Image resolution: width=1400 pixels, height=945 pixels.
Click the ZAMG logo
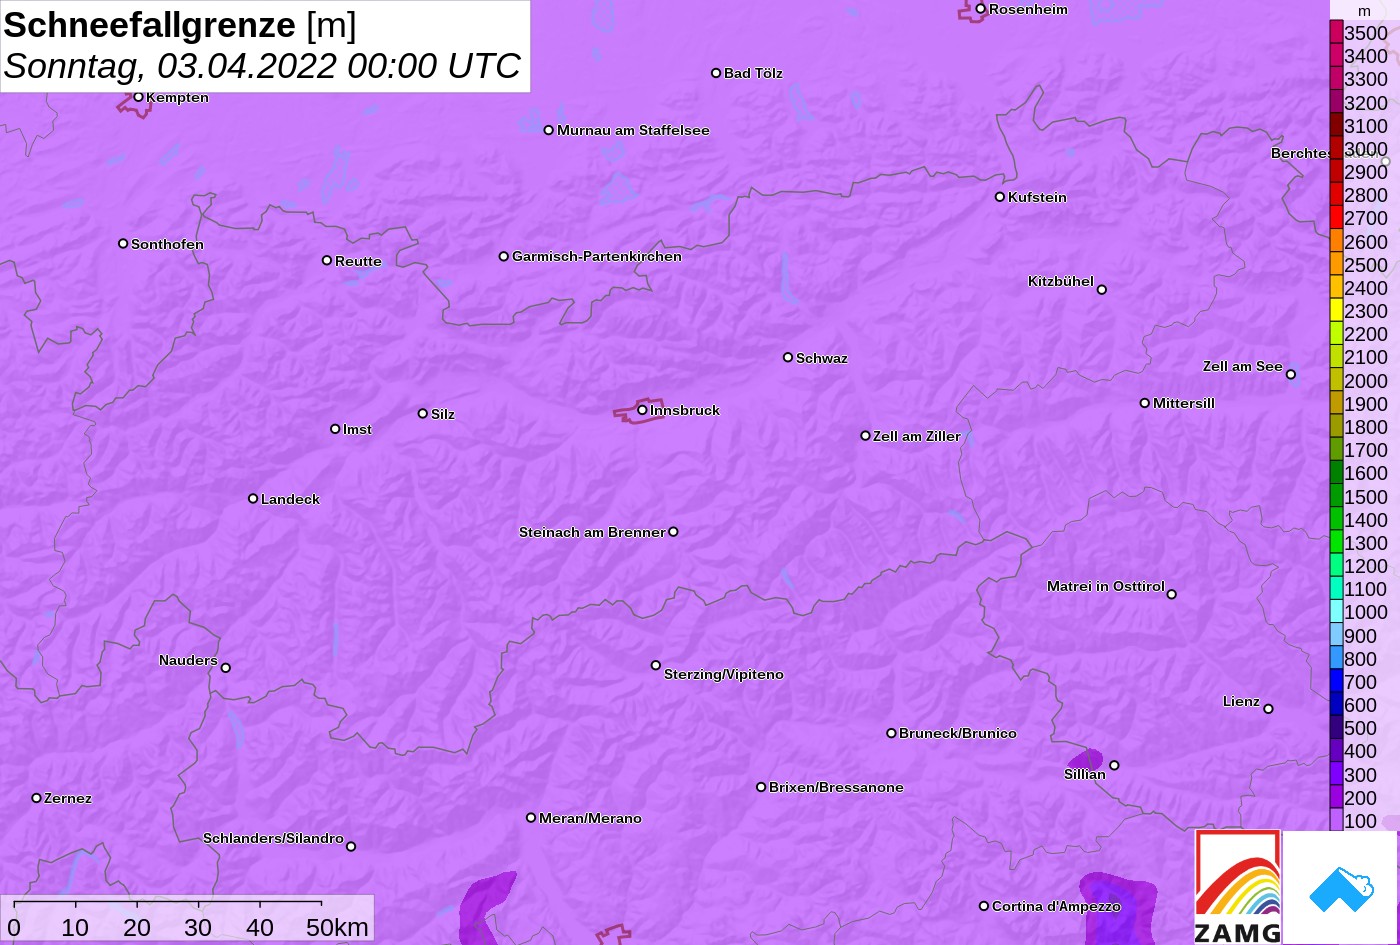click(x=1238, y=887)
